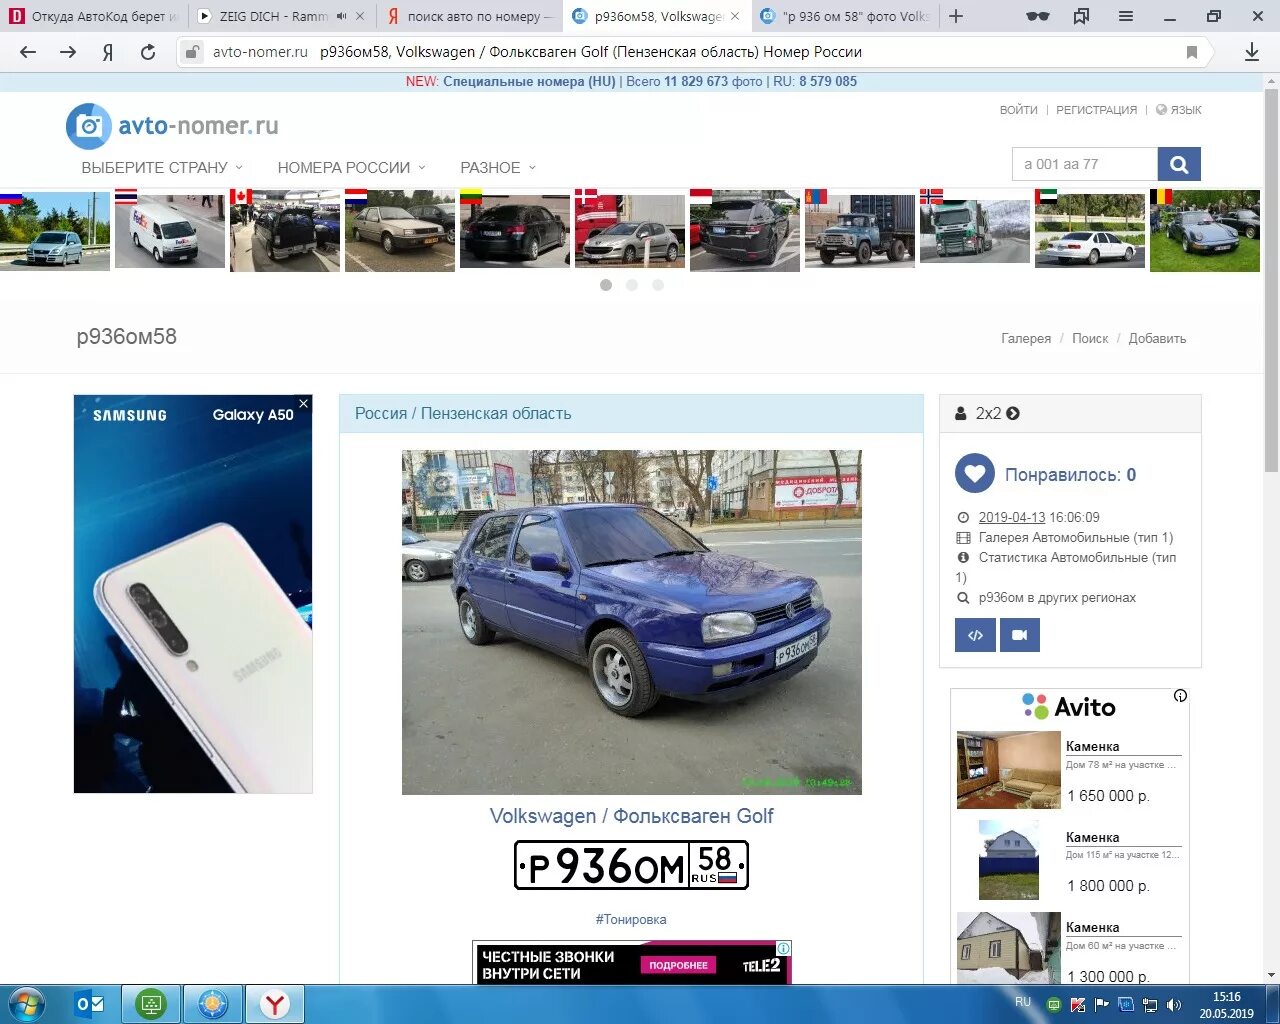The image size is (1280, 1024).
Task: Mute the ZEIG DICH tab audio
Action: coord(342,16)
